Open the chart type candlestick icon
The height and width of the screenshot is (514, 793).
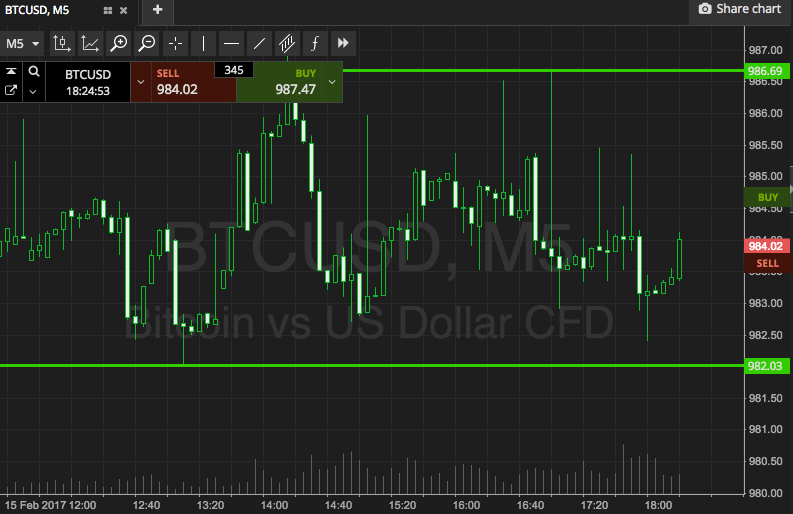(62, 43)
